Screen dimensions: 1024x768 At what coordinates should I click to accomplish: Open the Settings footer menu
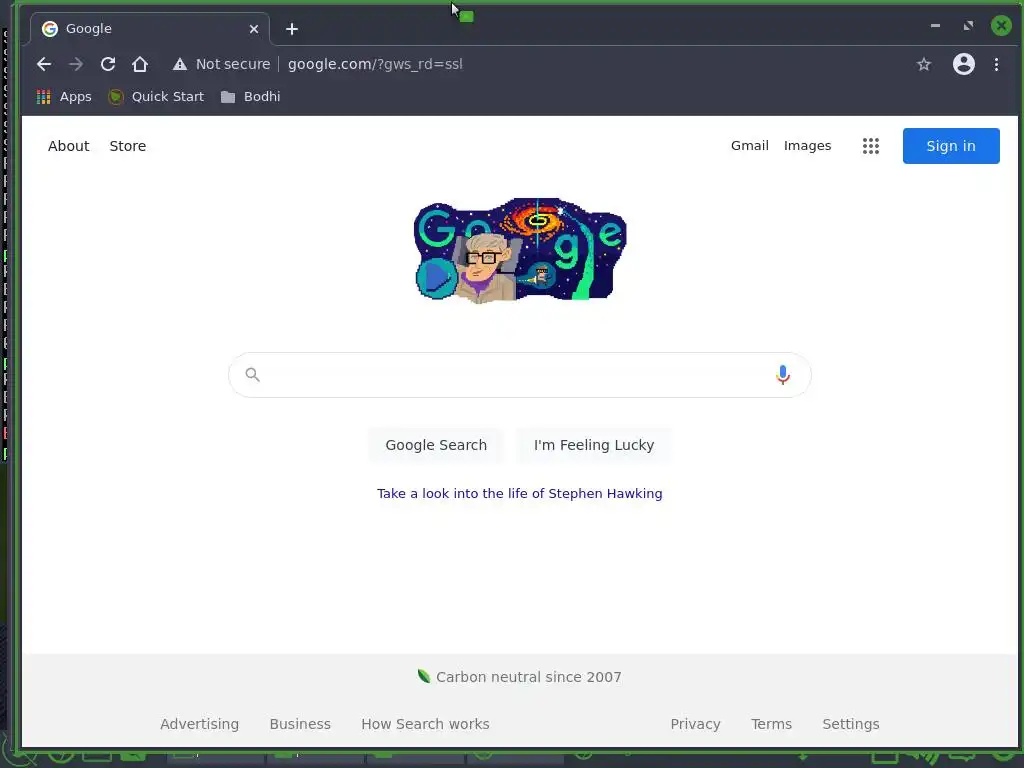[x=850, y=724]
